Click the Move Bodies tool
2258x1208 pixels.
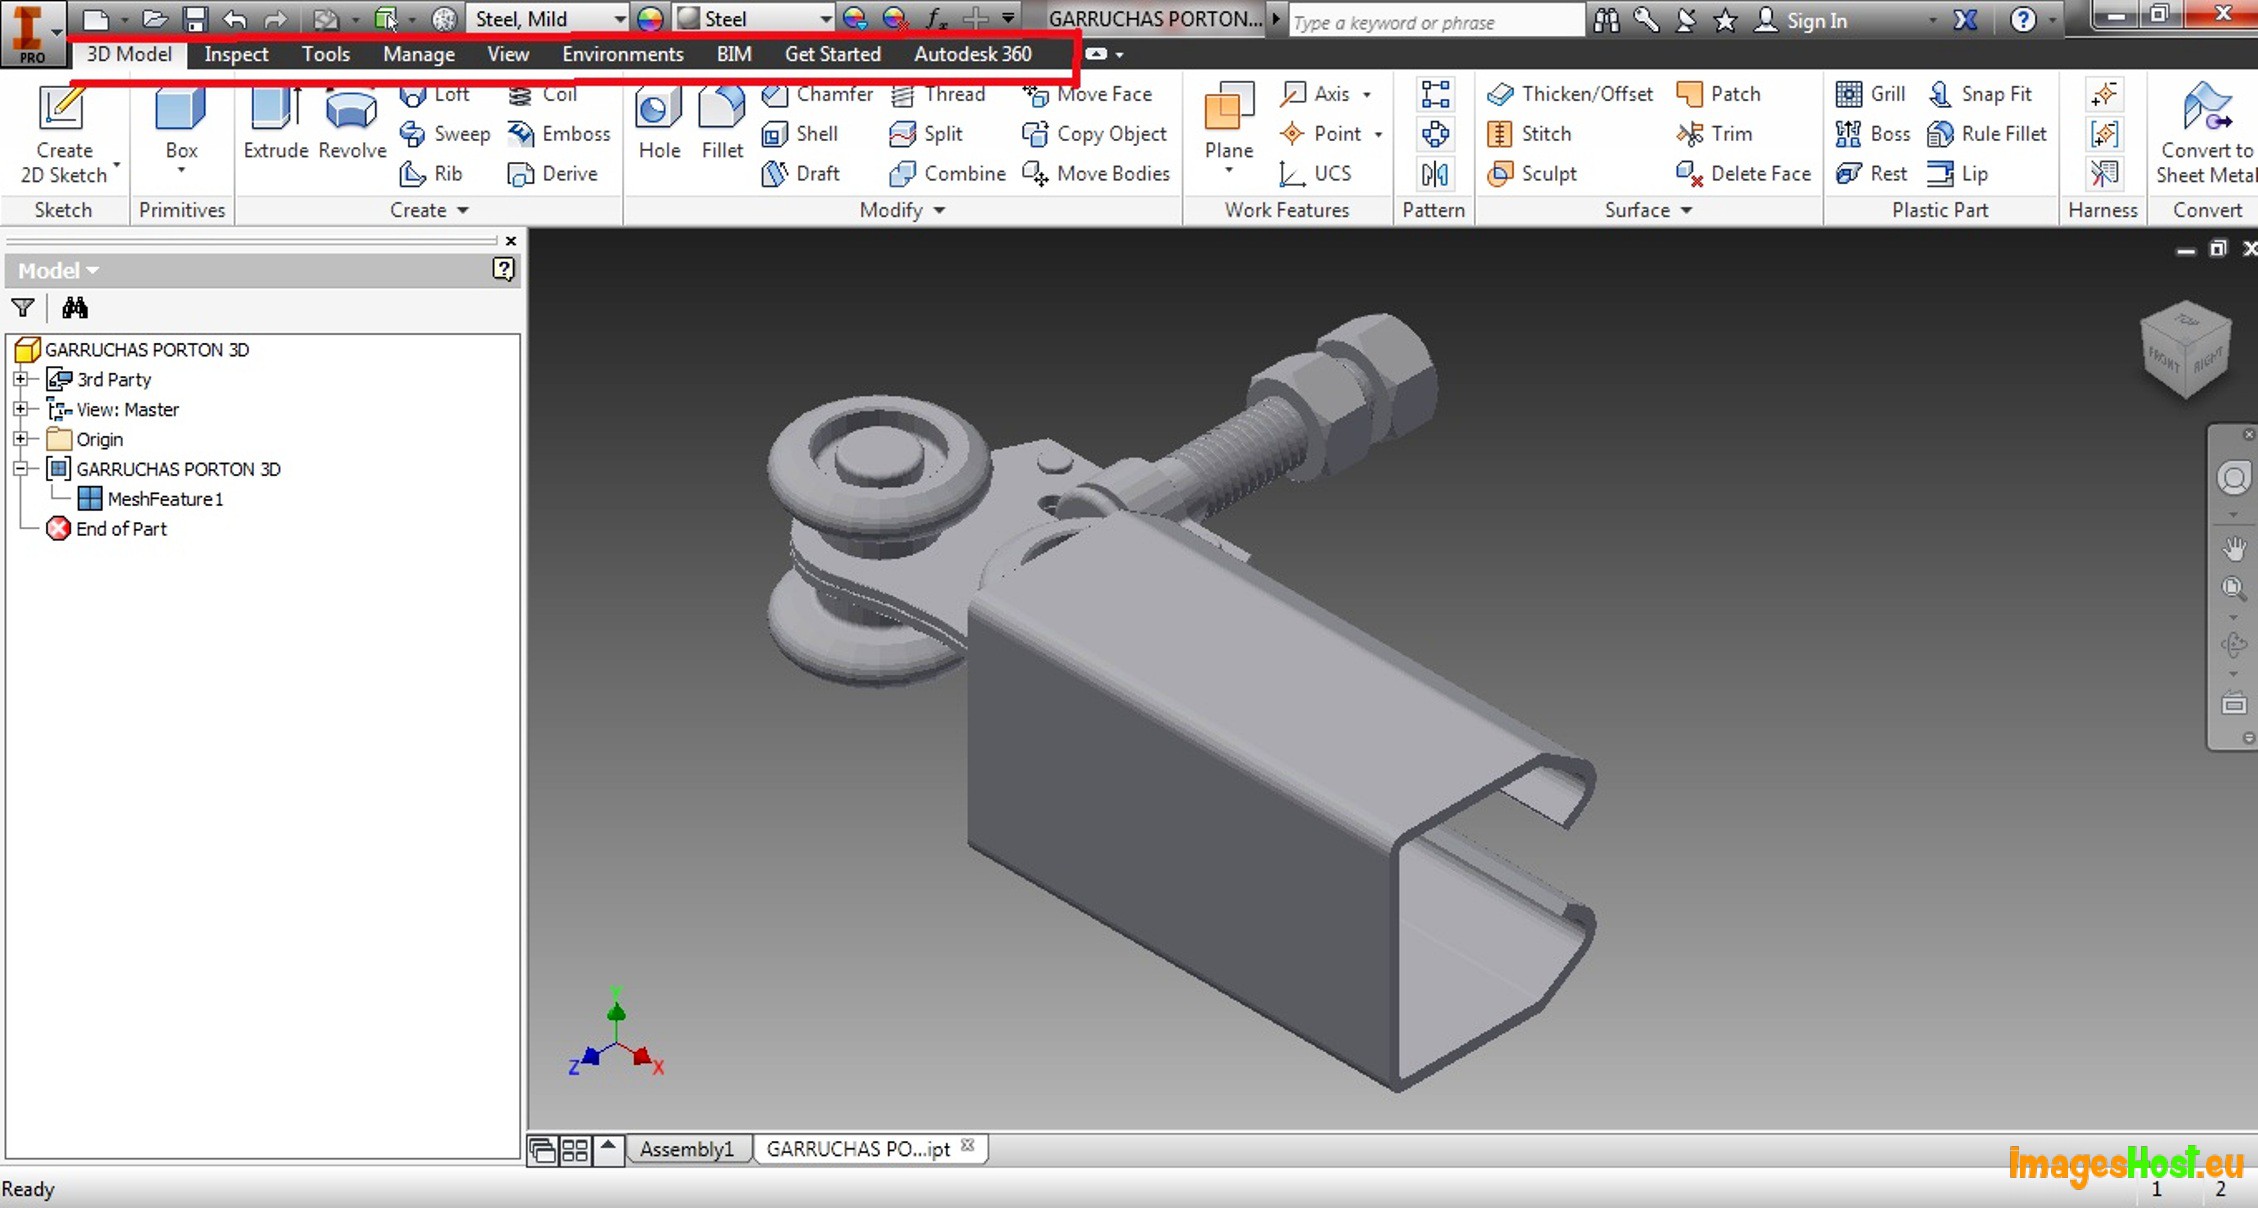(x=1096, y=174)
